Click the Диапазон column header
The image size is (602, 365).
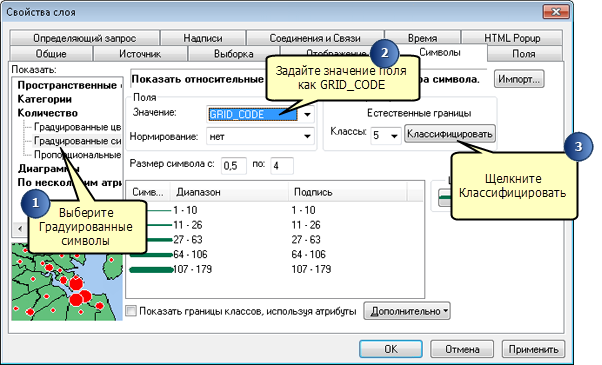(x=229, y=192)
